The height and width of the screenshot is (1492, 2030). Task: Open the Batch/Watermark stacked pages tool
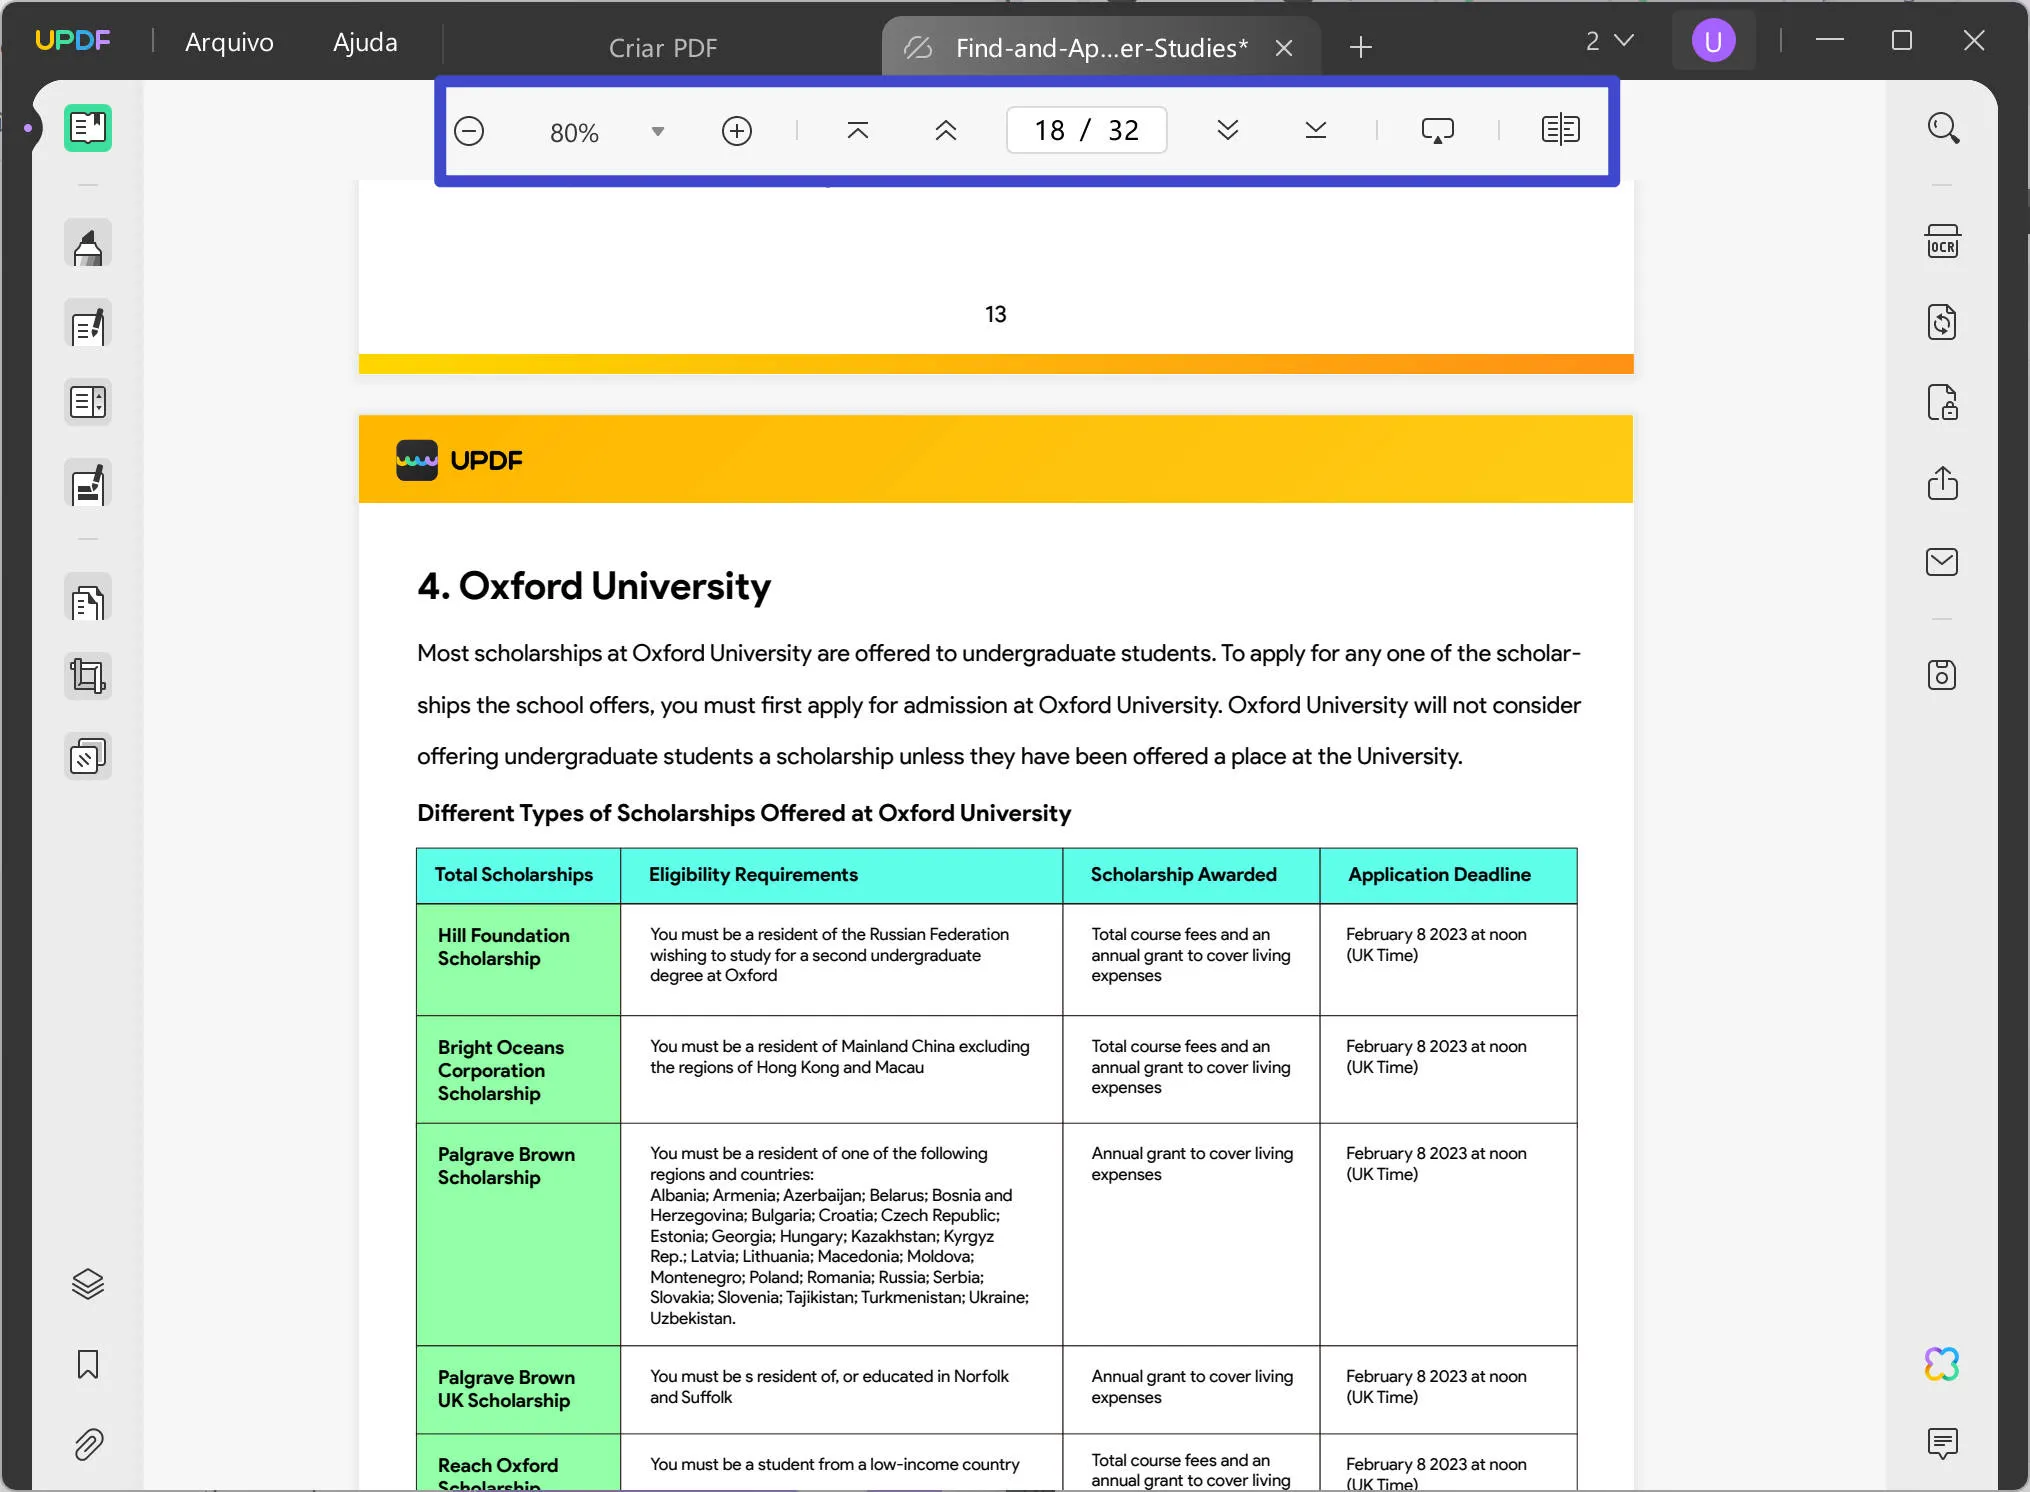(x=88, y=757)
